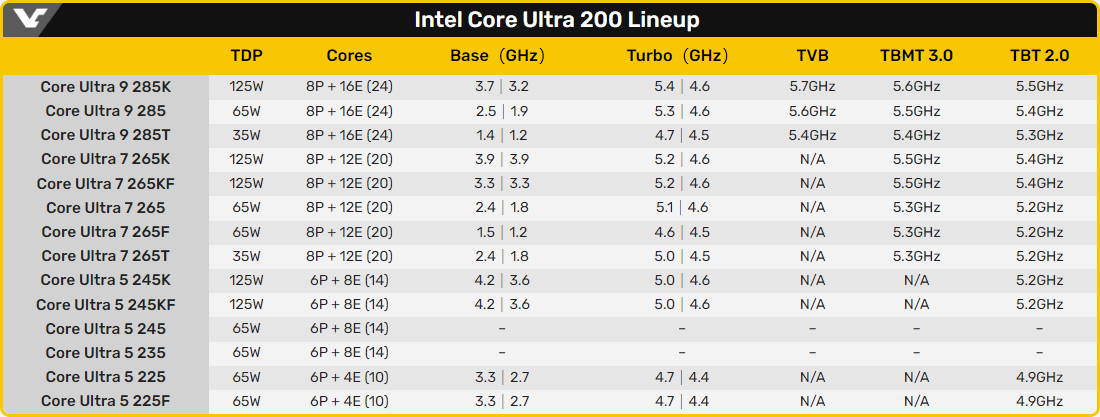
Task: Click the TBT 2.0 column header
Action: tap(1039, 56)
